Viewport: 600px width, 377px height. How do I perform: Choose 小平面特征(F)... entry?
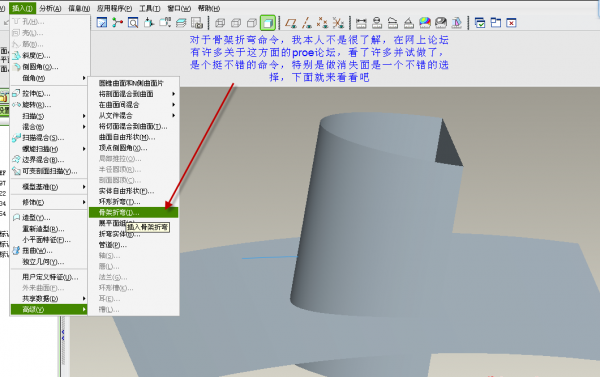pyautogui.click(x=50, y=240)
